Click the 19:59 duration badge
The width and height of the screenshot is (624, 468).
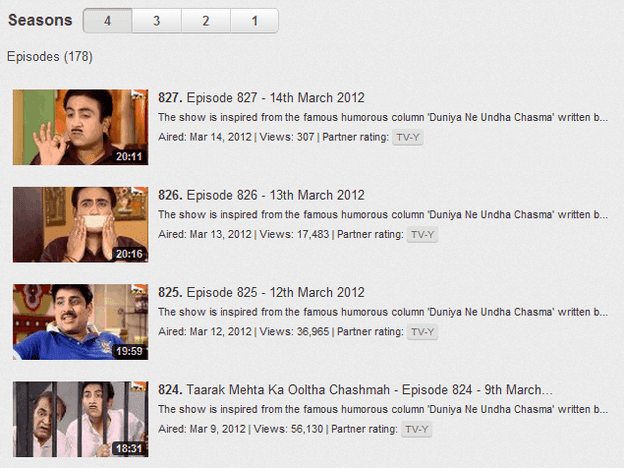point(129,351)
